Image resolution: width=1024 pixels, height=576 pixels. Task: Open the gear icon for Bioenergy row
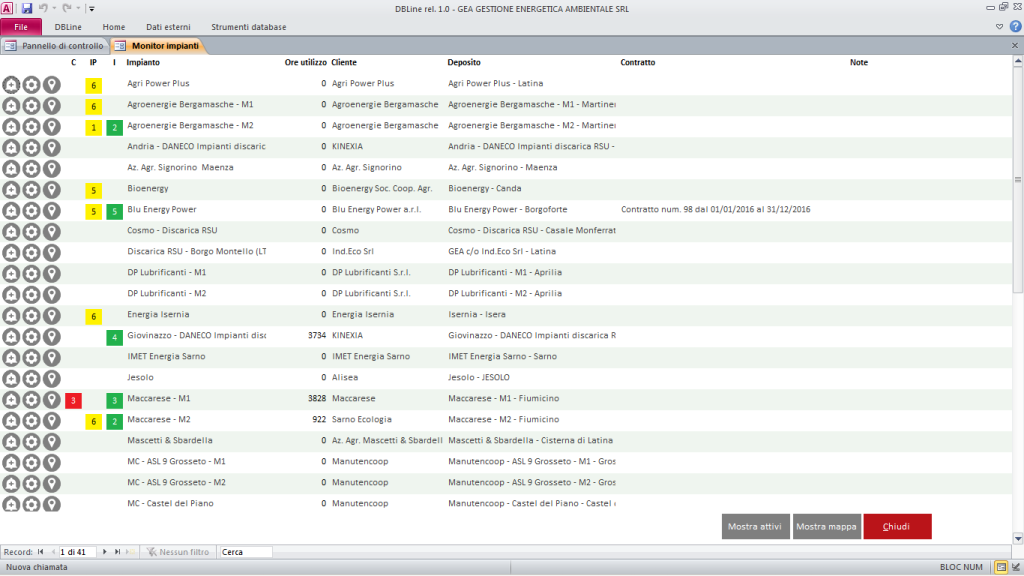(31, 189)
